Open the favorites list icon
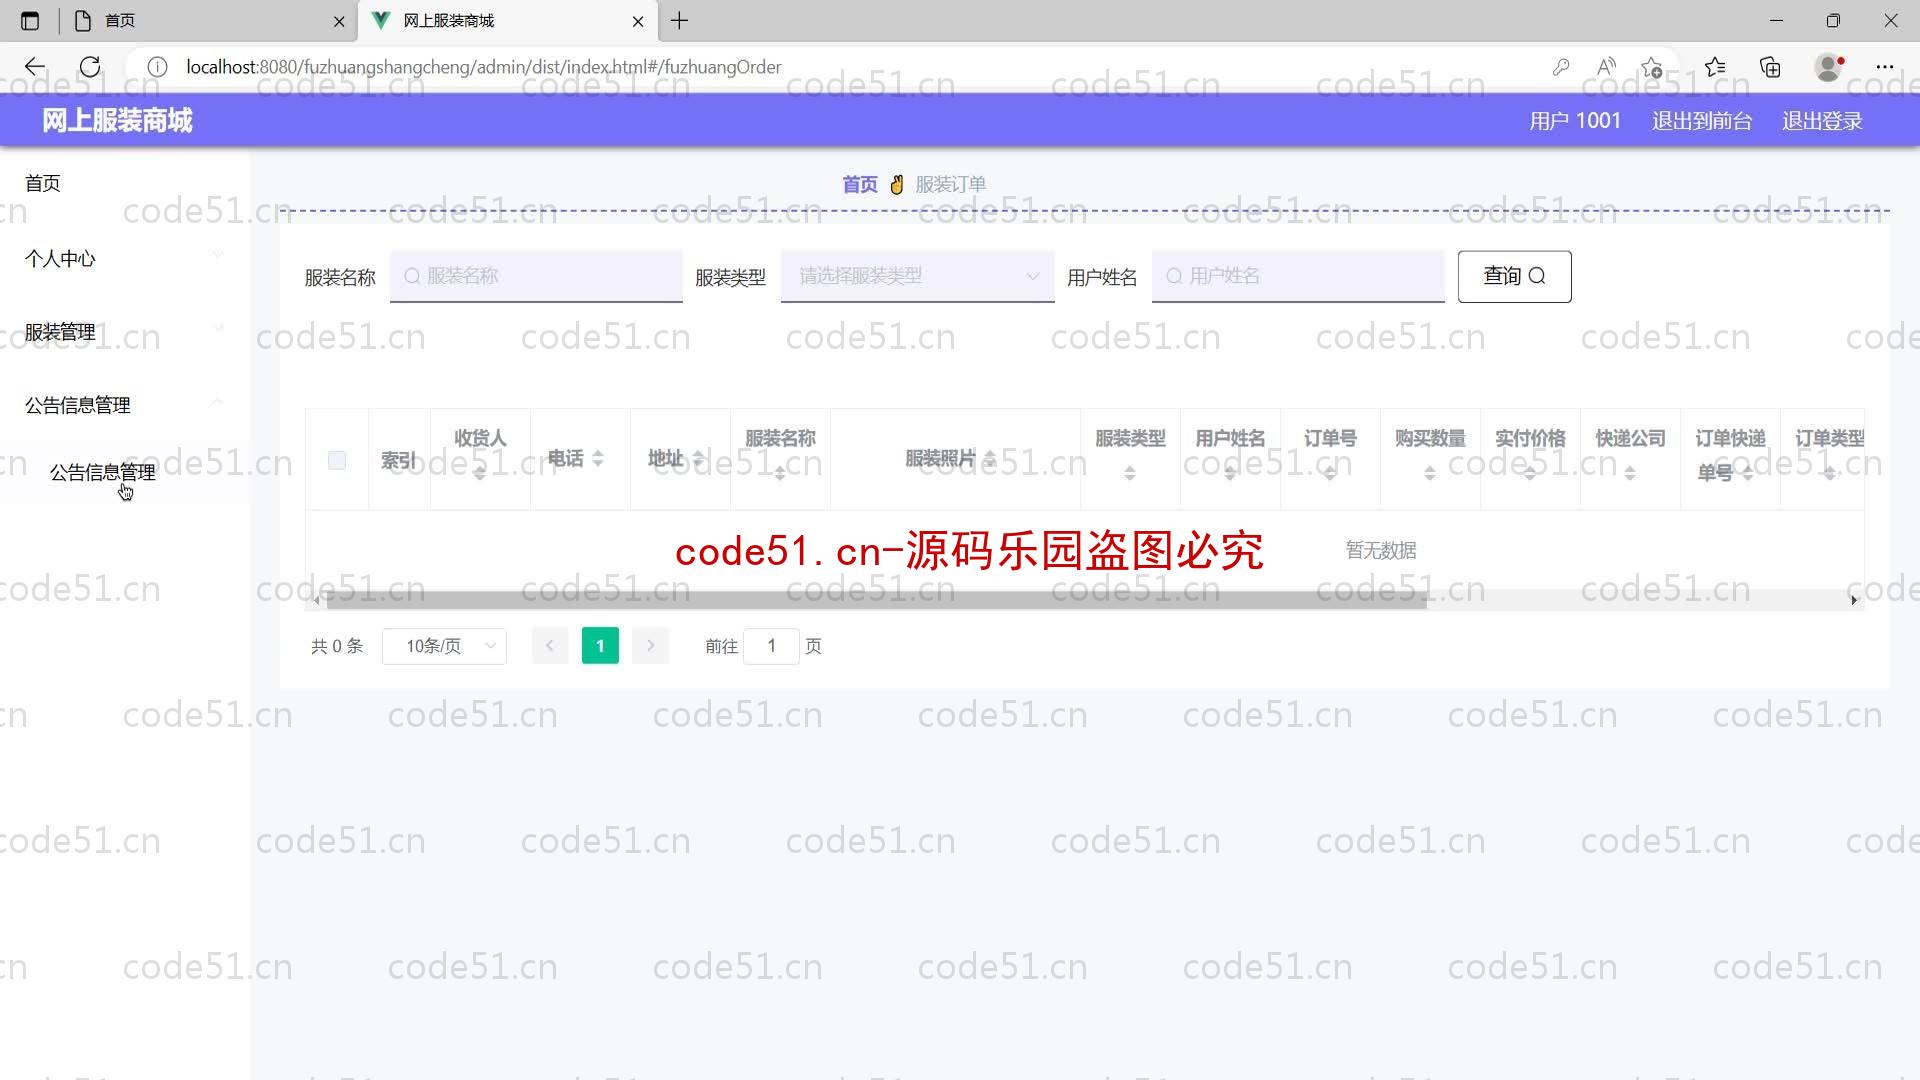 tap(1715, 67)
